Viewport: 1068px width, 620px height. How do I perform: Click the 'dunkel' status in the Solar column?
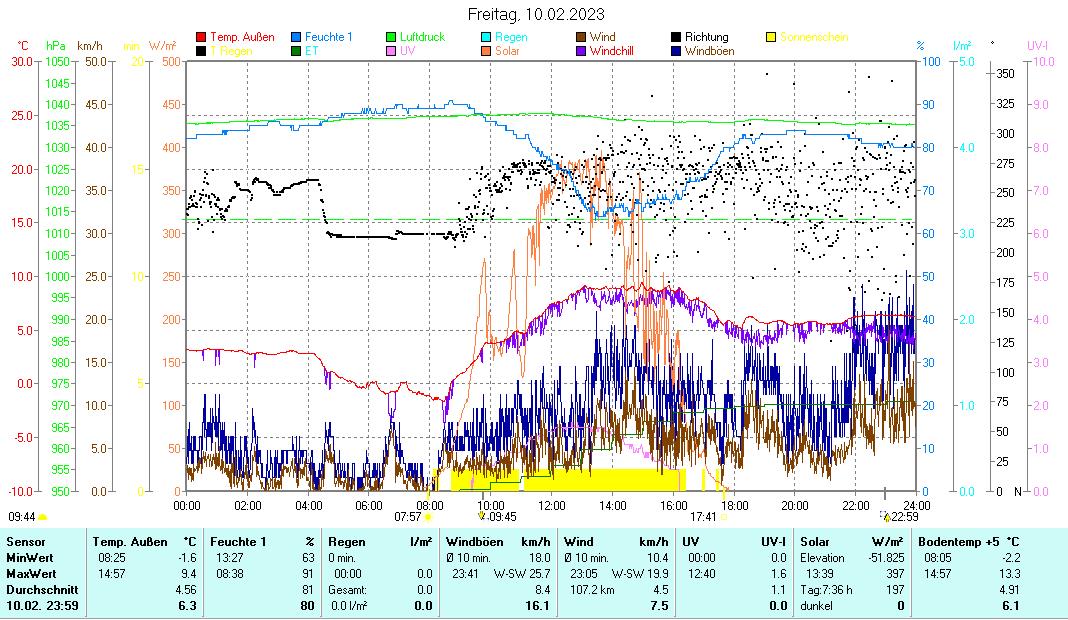click(x=816, y=606)
